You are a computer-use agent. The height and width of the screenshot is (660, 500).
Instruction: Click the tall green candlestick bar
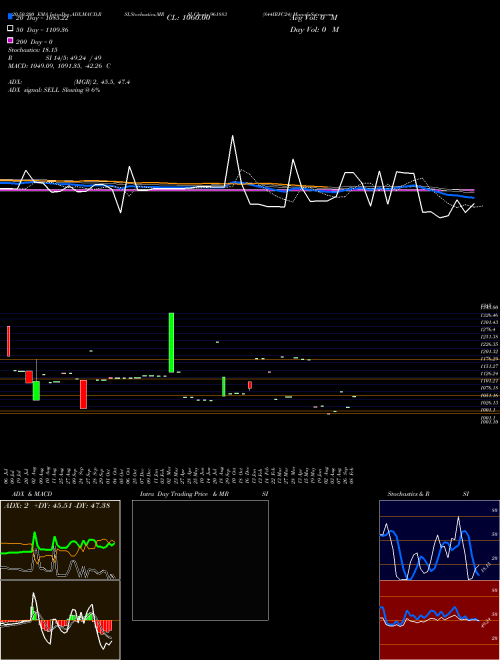point(171,343)
